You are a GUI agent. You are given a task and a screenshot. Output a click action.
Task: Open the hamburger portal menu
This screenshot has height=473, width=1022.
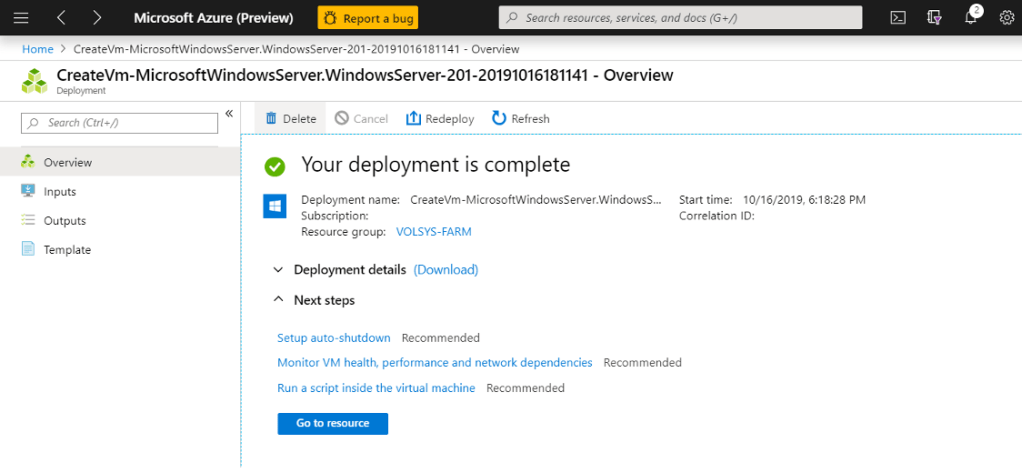[21, 17]
